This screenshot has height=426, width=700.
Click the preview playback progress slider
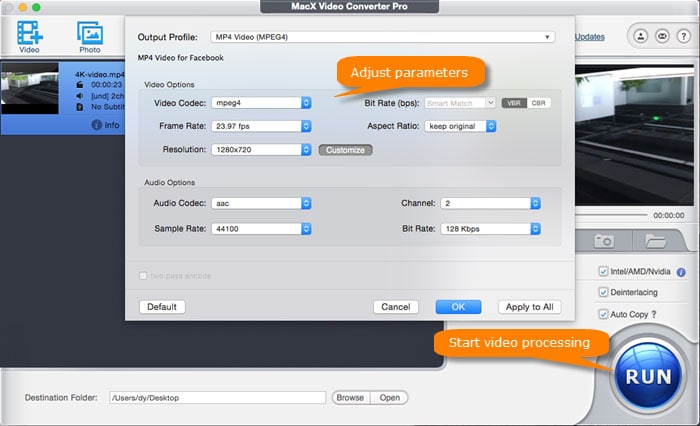click(x=611, y=215)
